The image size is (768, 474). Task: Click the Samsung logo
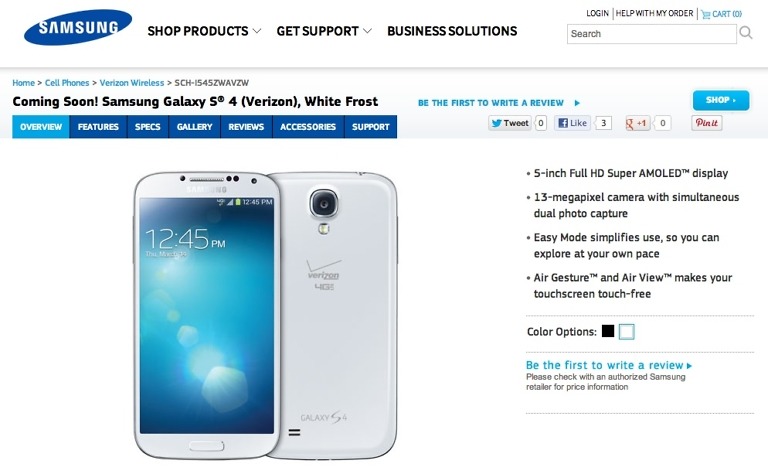click(78, 27)
